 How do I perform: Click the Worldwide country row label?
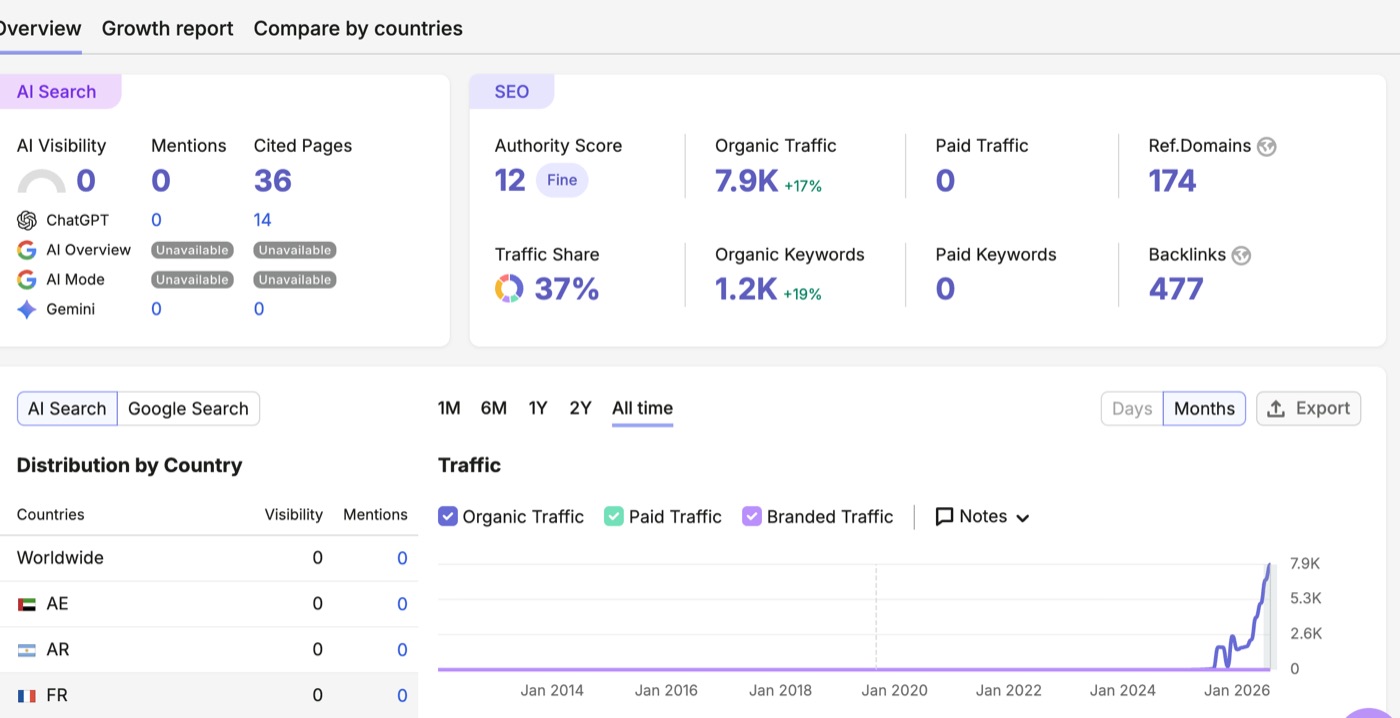[60, 558]
